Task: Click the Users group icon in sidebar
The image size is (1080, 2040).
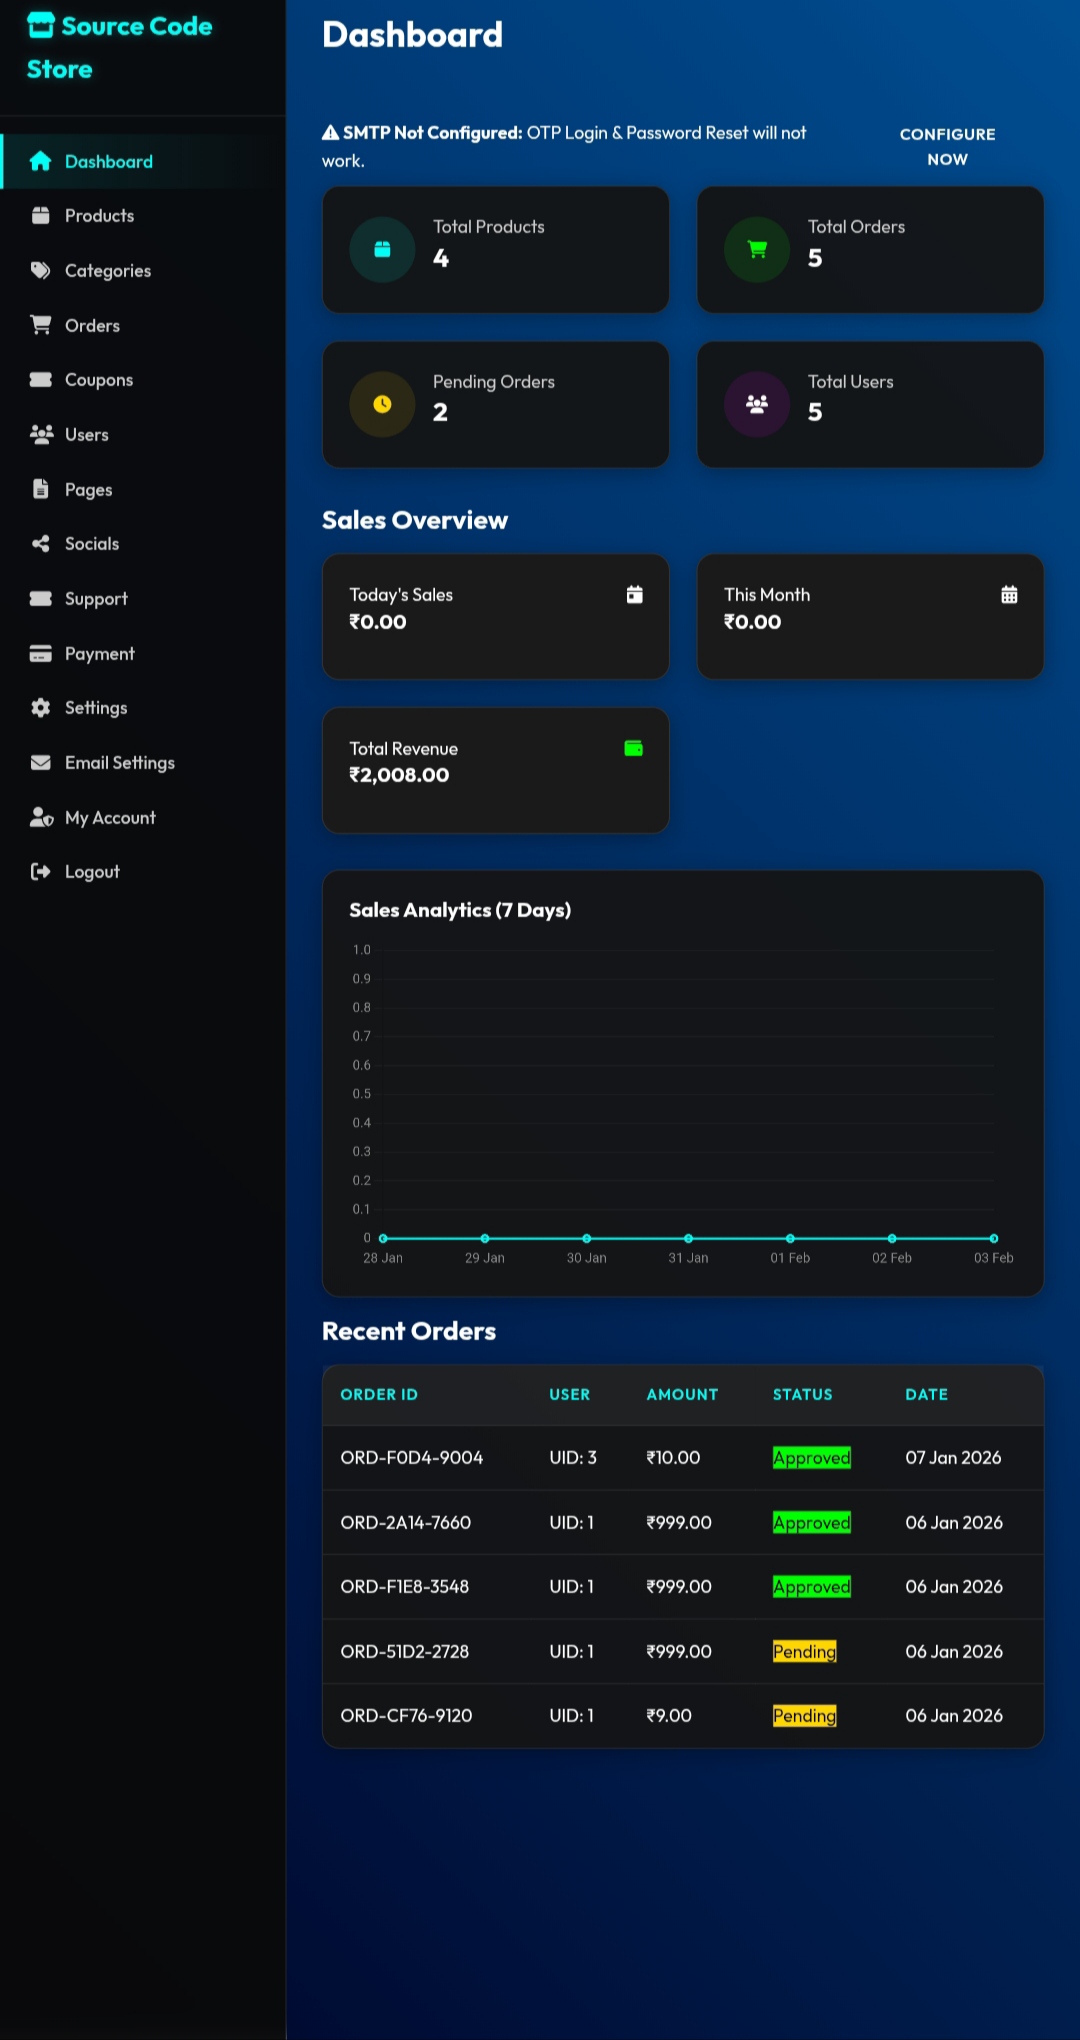Action: click(x=41, y=434)
